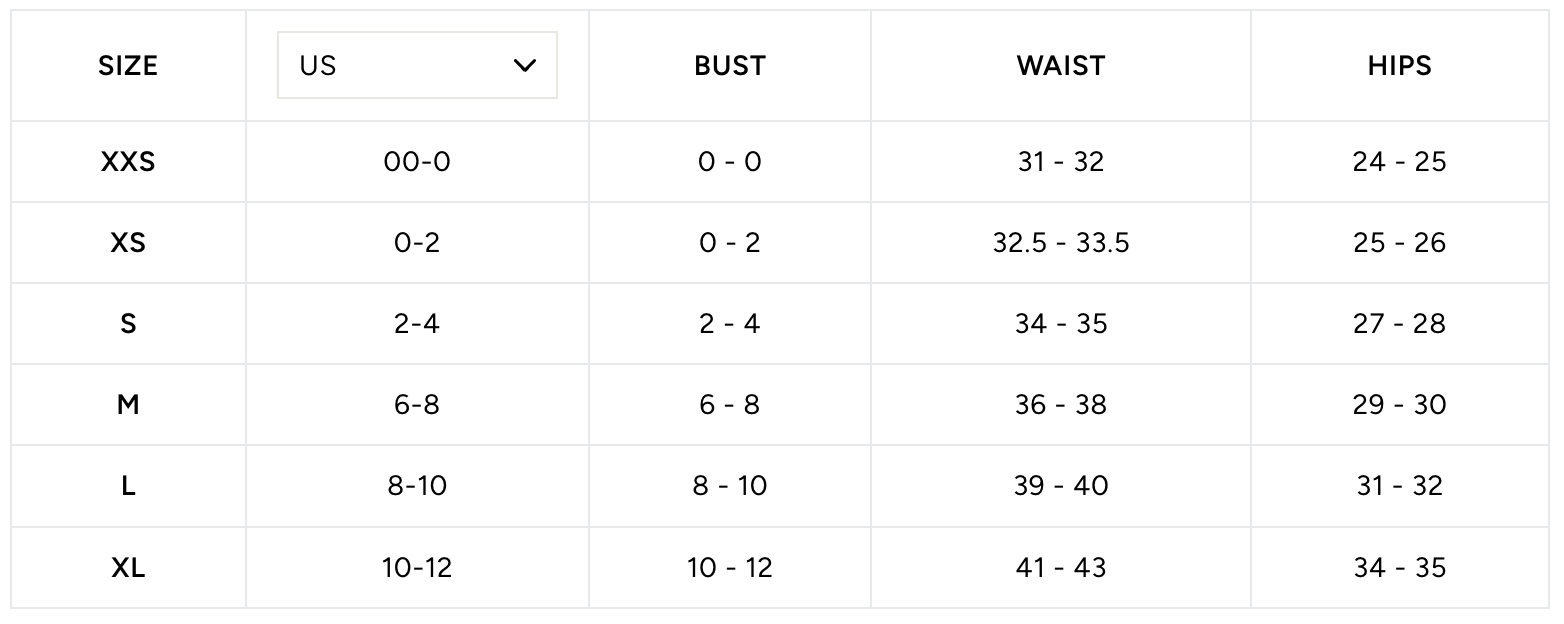
Task: Select the M size row label
Action: click(128, 405)
